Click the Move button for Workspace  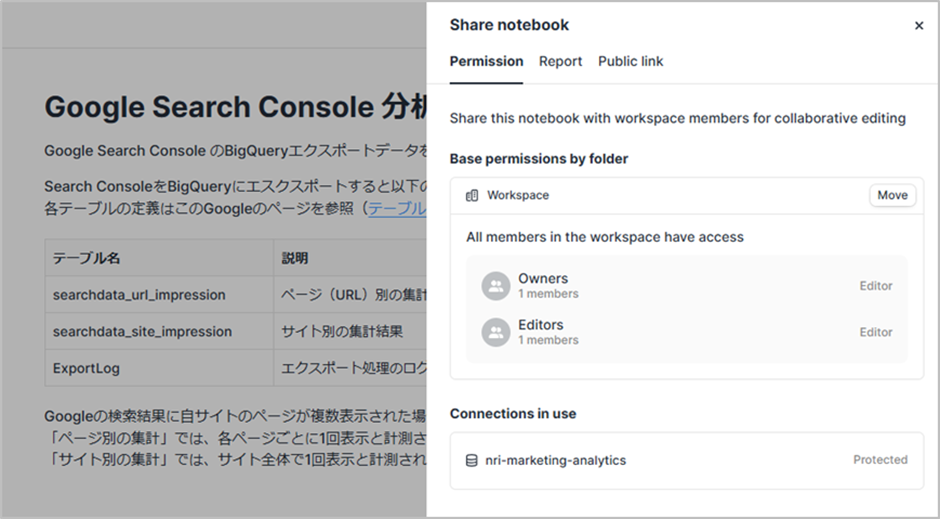tap(892, 195)
